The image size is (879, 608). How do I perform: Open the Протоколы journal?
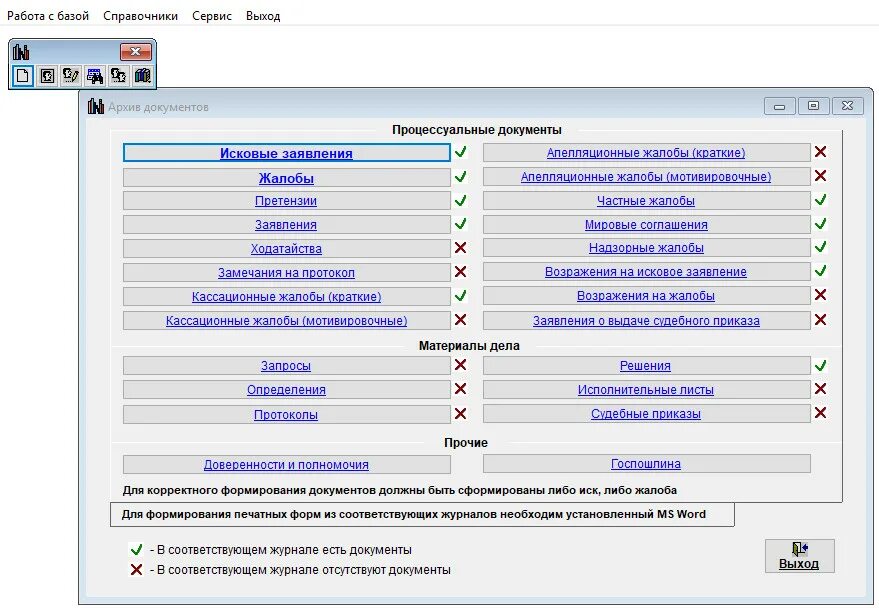point(286,415)
